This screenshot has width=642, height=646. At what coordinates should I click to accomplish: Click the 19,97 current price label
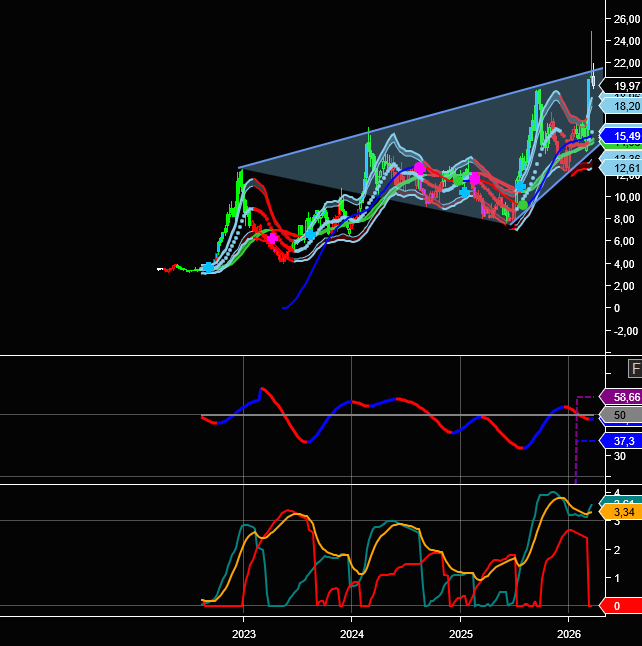(x=626, y=87)
